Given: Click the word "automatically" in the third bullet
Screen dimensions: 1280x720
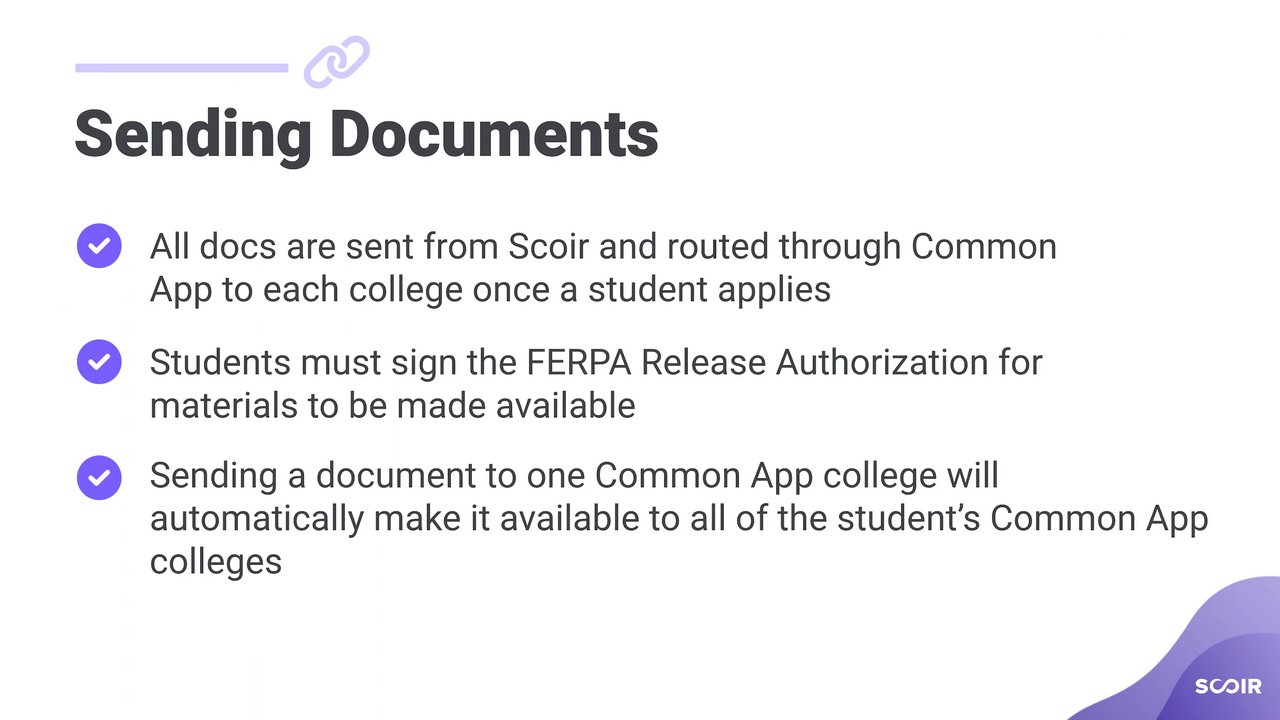Looking at the screenshot, I should click(x=254, y=520).
